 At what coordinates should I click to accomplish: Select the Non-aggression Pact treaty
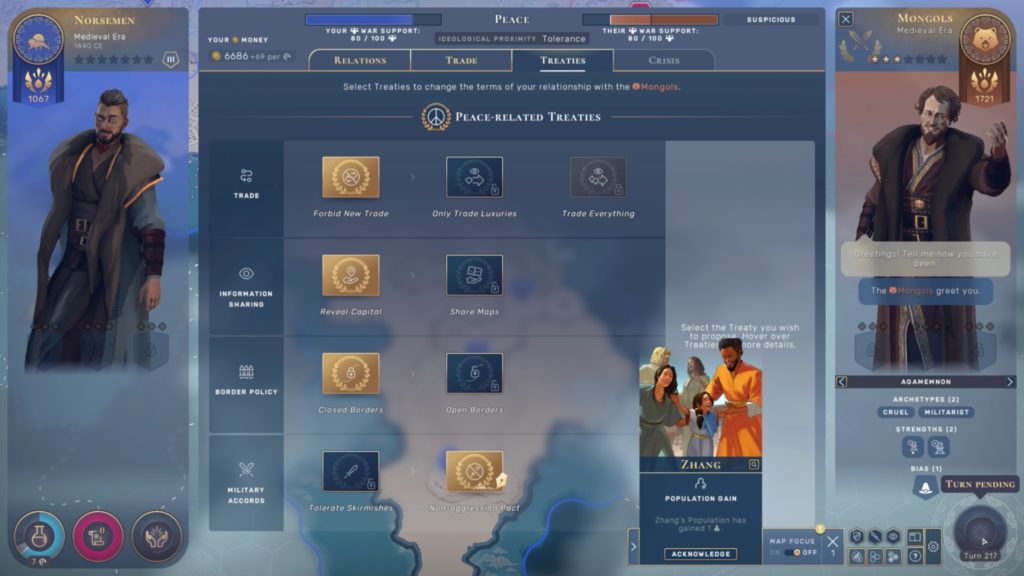(x=474, y=471)
